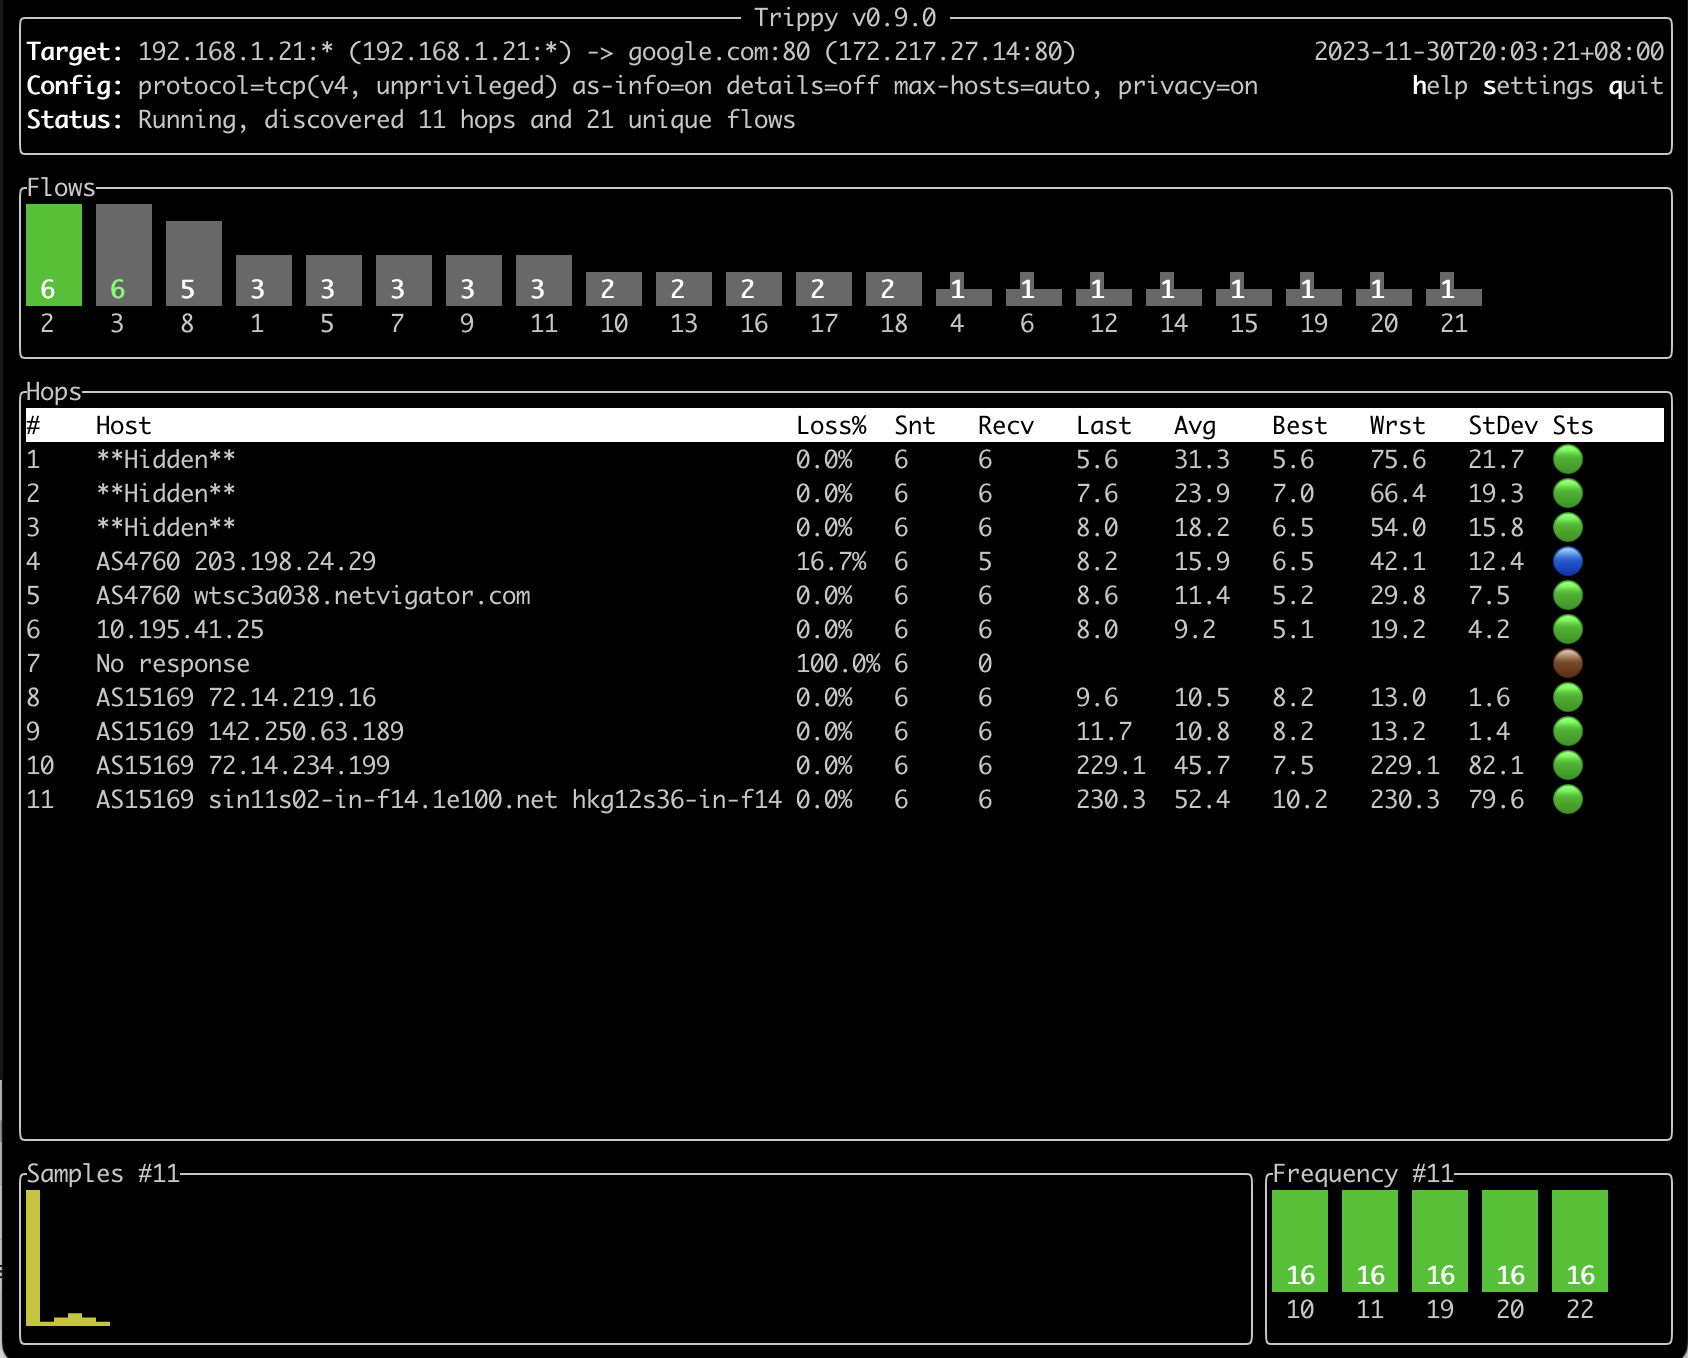Image resolution: width=1688 pixels, height=1358 pixels.
Task: Select hop row wtsc3a038.netvigator.com
Action: pos(844,595)
